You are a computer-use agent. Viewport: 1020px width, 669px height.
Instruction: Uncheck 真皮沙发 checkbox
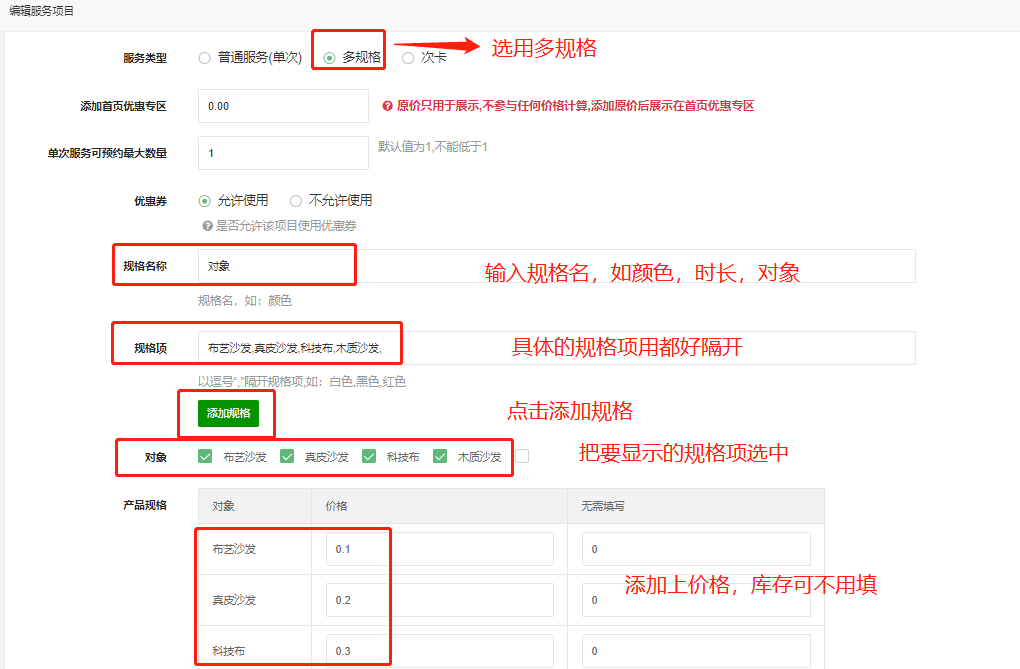[x=287, y=456]
